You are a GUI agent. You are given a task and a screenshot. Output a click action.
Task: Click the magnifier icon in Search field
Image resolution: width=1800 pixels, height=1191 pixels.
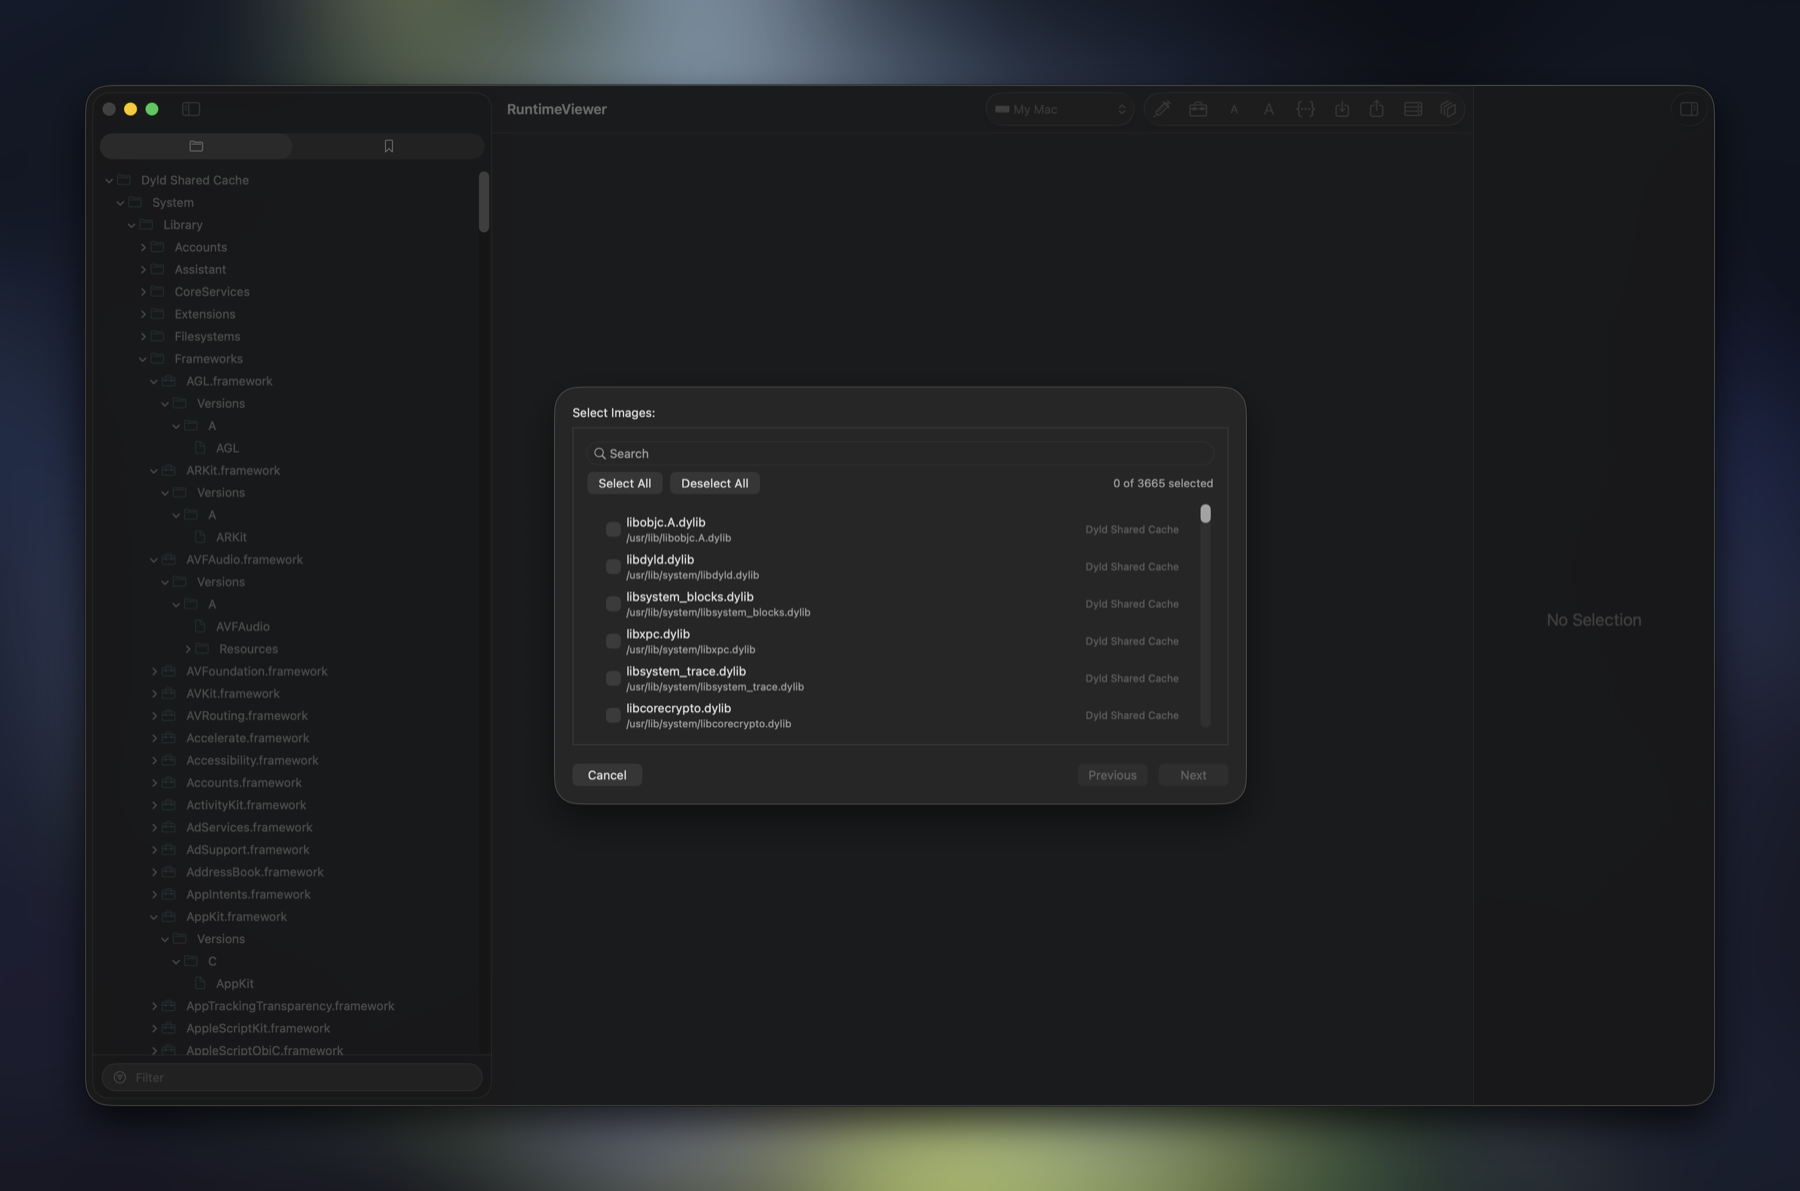(x=600, y=453)
